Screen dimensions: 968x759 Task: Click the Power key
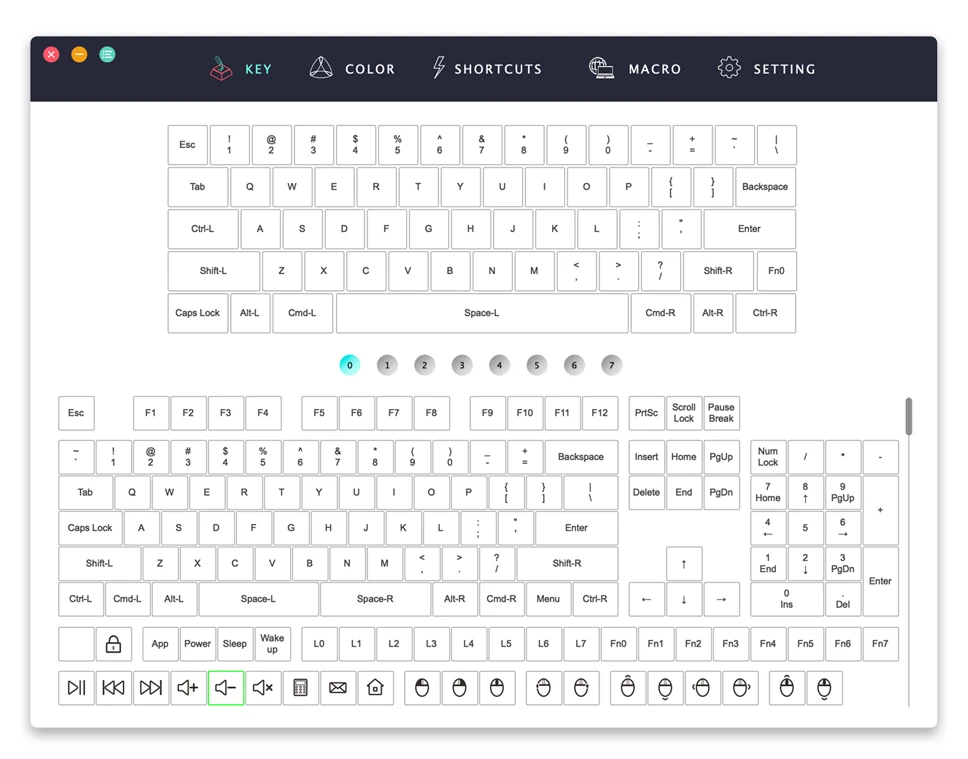[x=198, y=644]
